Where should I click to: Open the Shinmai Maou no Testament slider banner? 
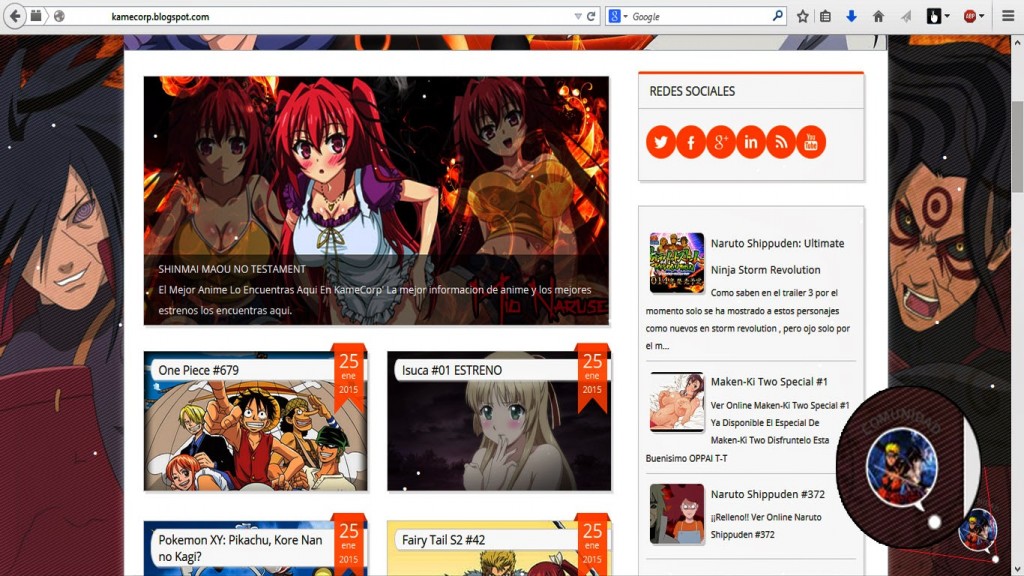point(376,200)
